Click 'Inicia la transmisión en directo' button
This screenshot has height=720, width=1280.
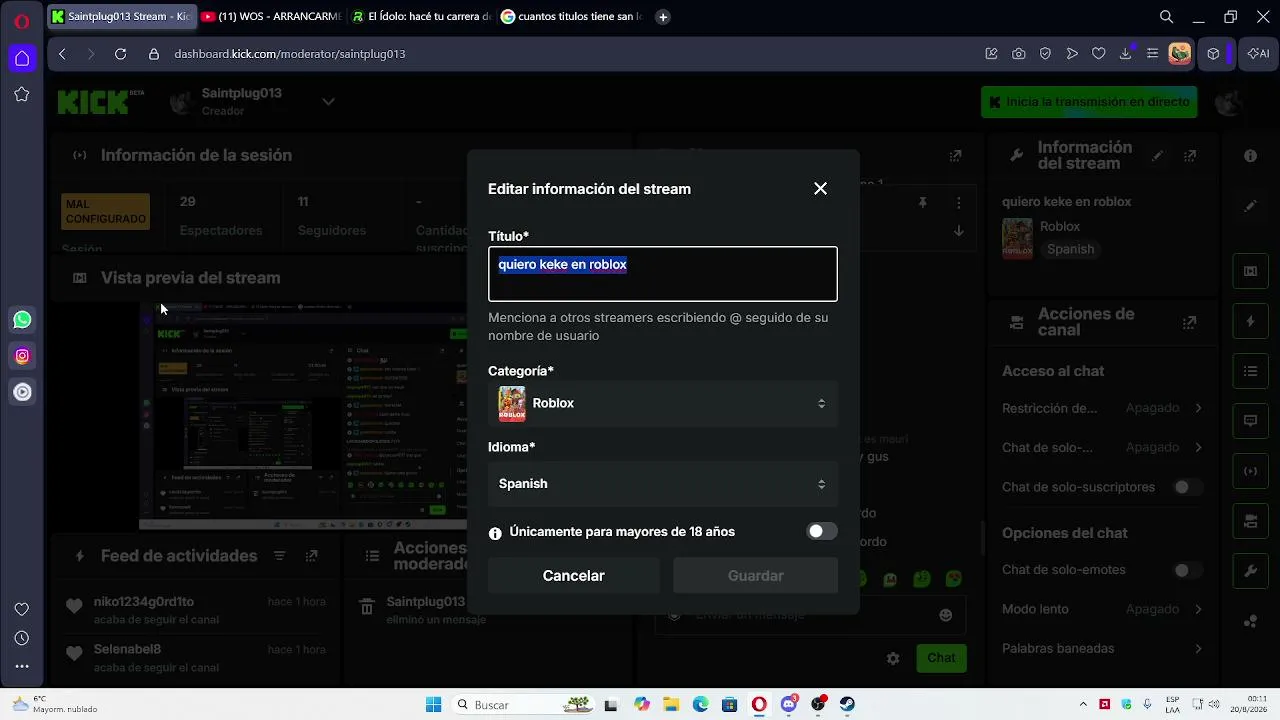1089,101
